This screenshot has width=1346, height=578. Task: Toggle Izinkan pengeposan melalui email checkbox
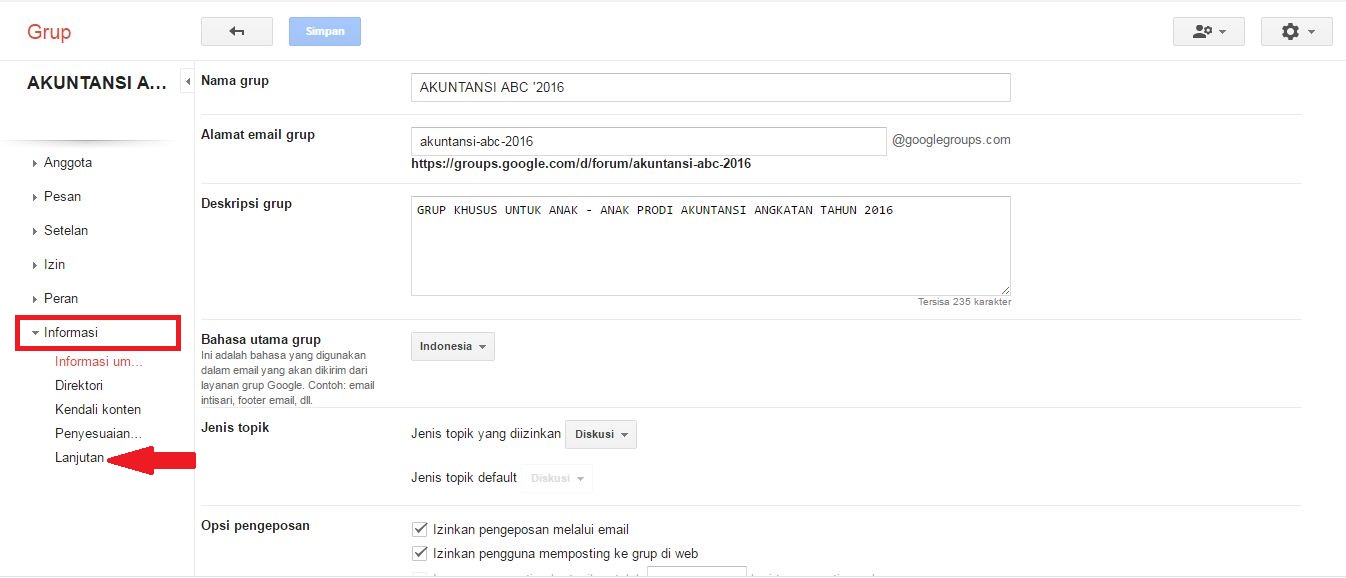(420, 529)
